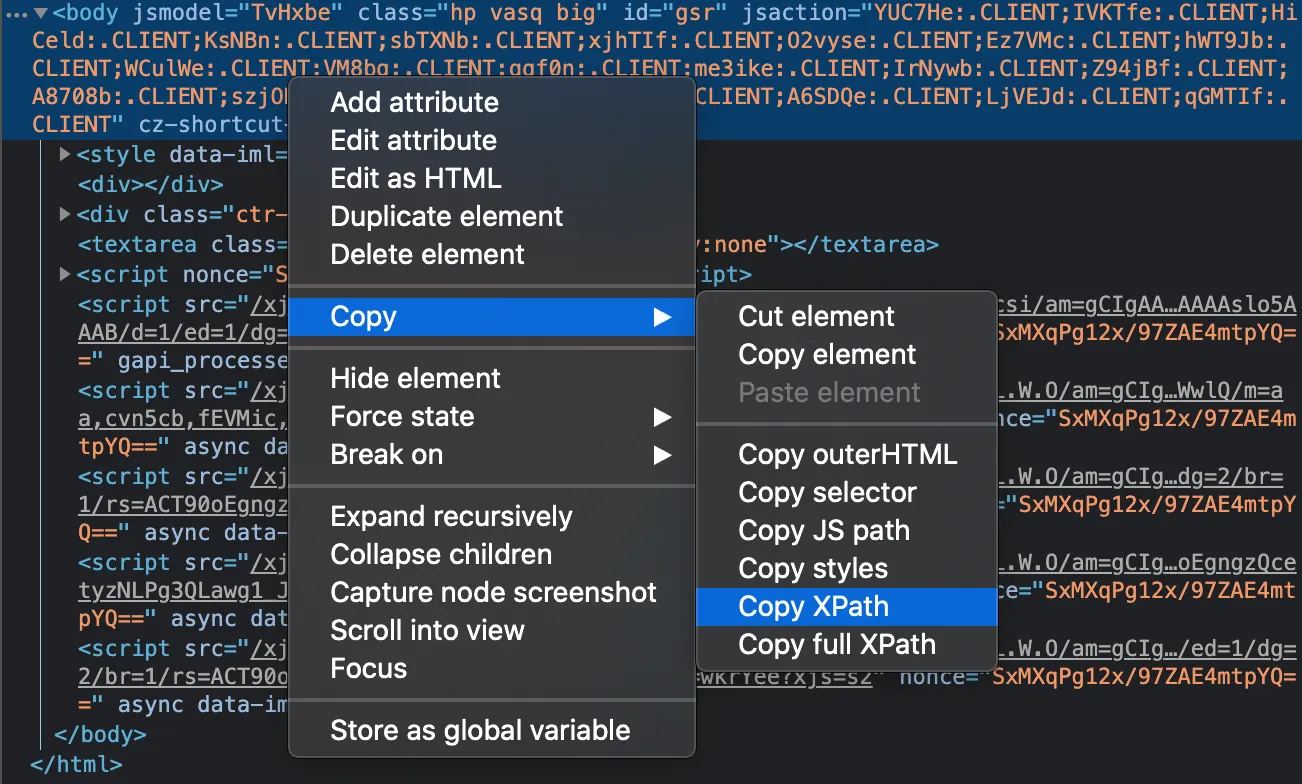The width and height of the screenshot is (1302, 784).
Task: Click Copy selector menu entry
Action: click(x=827, y=493)
